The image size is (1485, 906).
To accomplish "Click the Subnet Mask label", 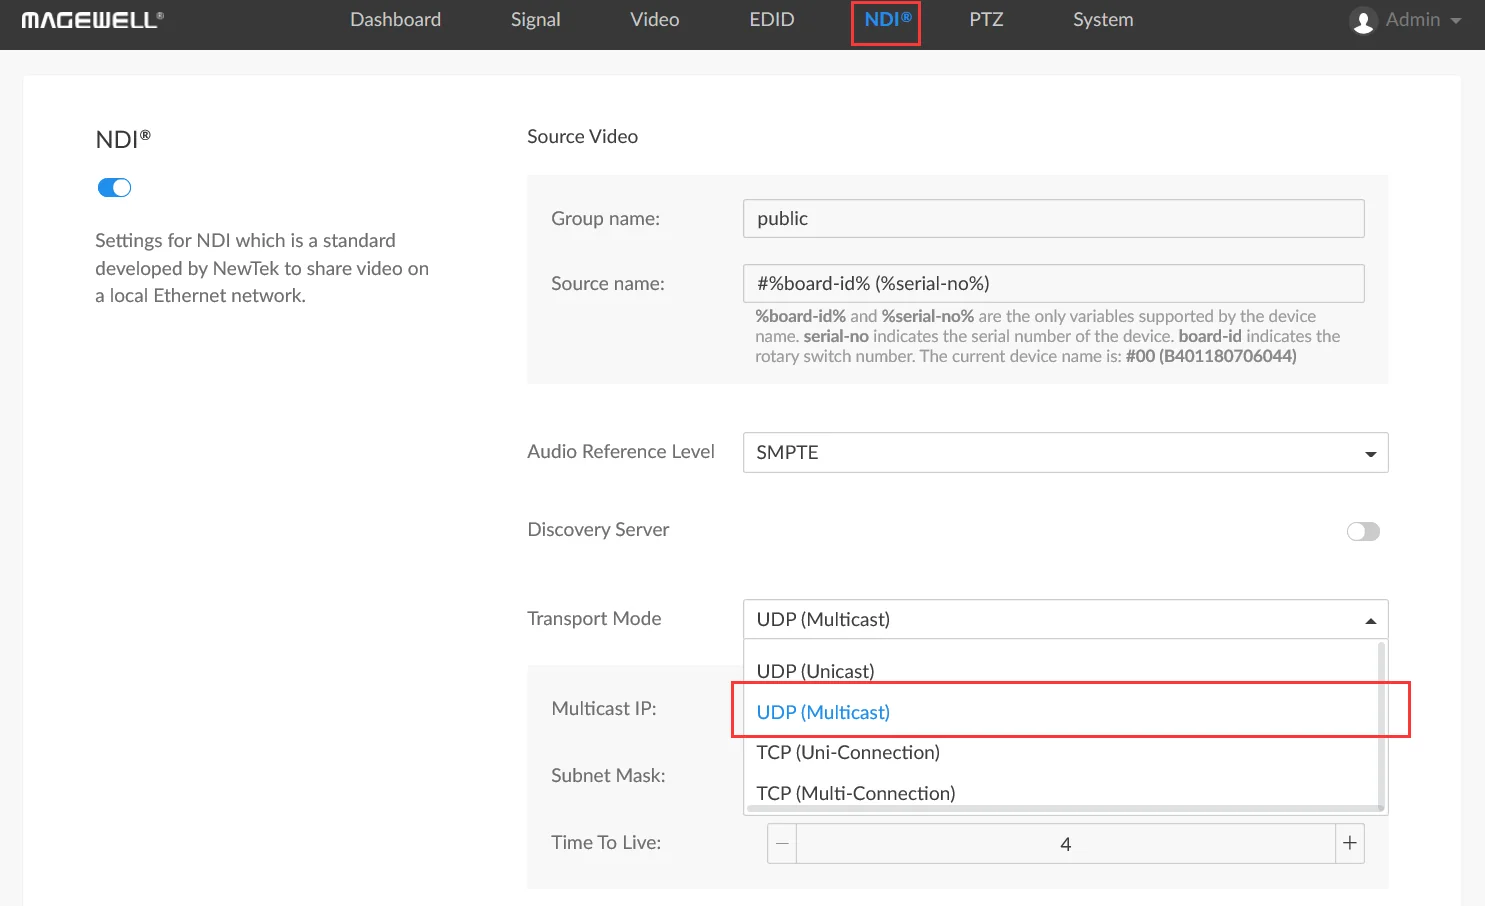I will [608, 775].
